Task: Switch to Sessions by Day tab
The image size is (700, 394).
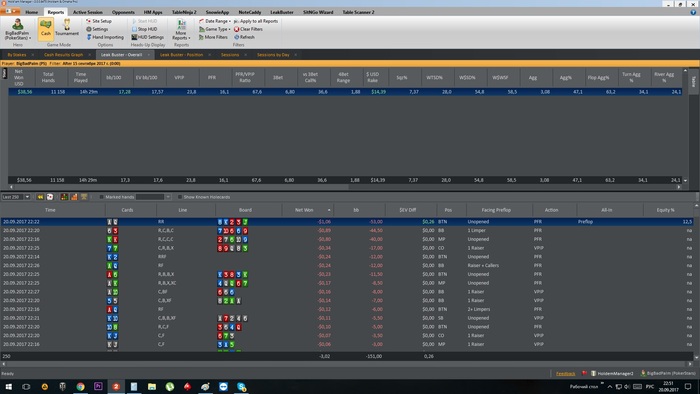Action: [273, 55]
